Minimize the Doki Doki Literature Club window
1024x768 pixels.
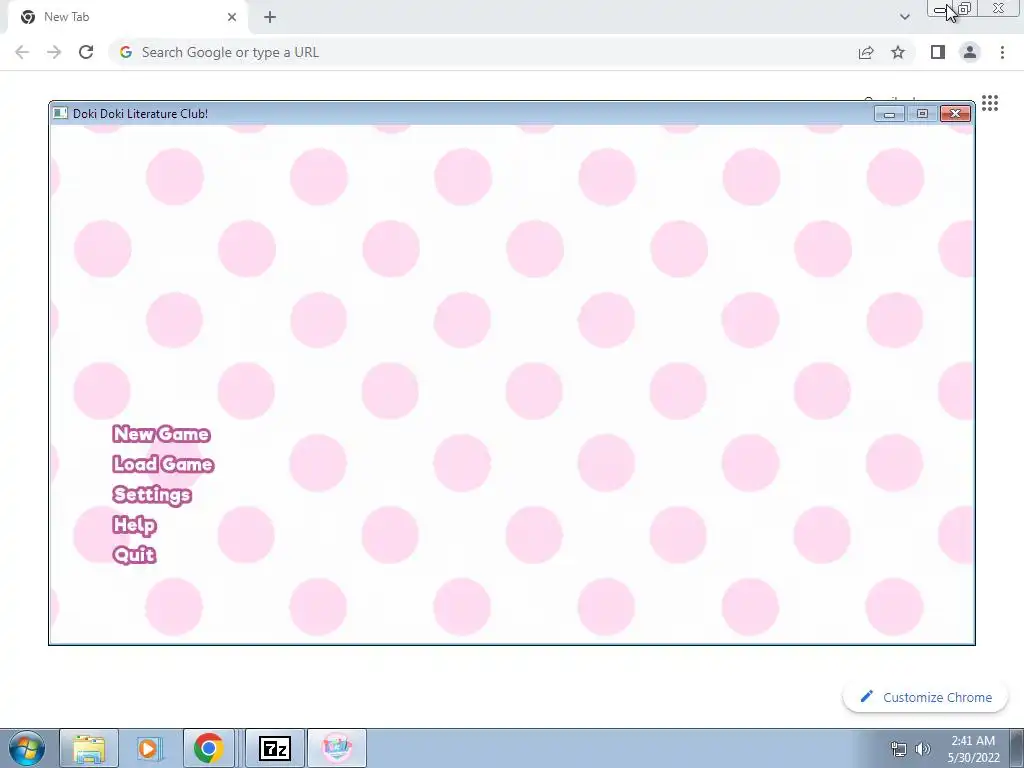coord(889,114)
